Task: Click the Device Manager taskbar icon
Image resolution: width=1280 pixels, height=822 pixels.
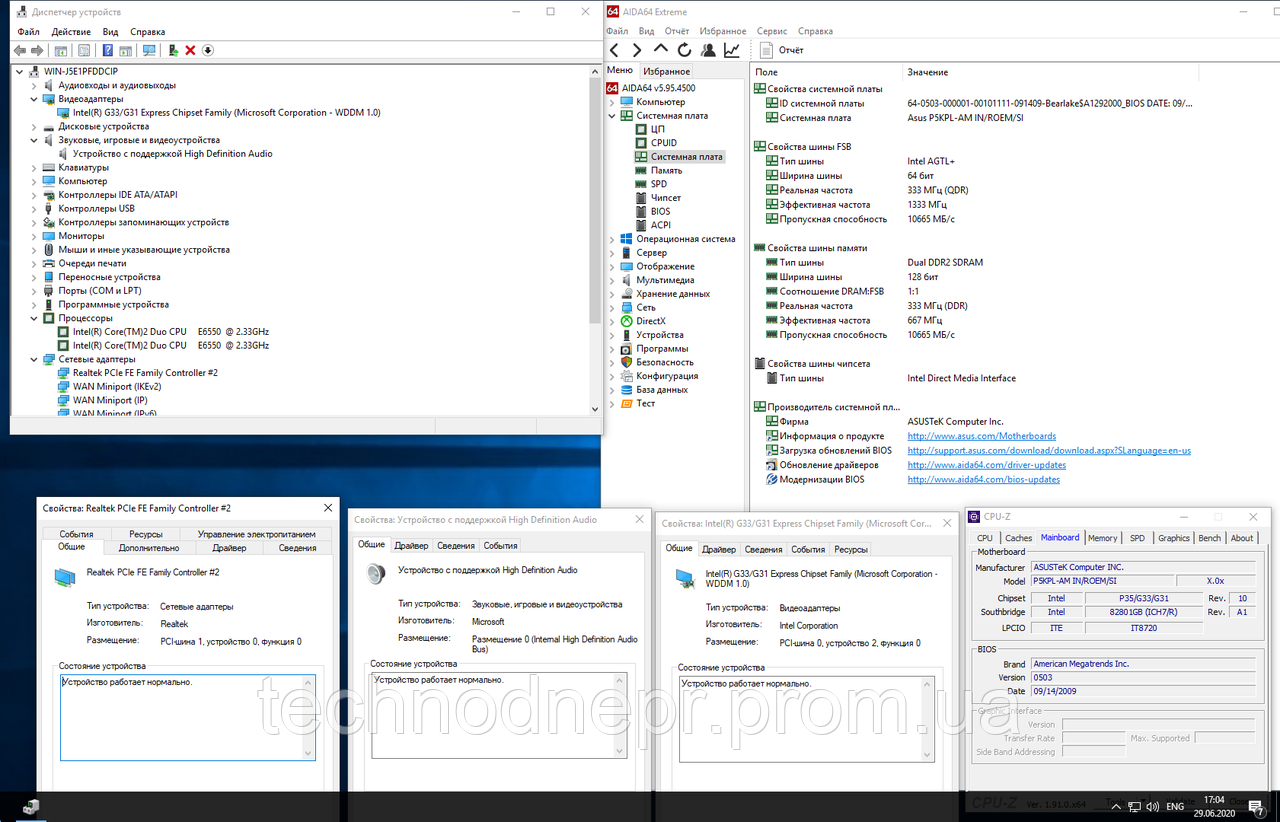Action: pyautogui.click(x=31, y=806)
